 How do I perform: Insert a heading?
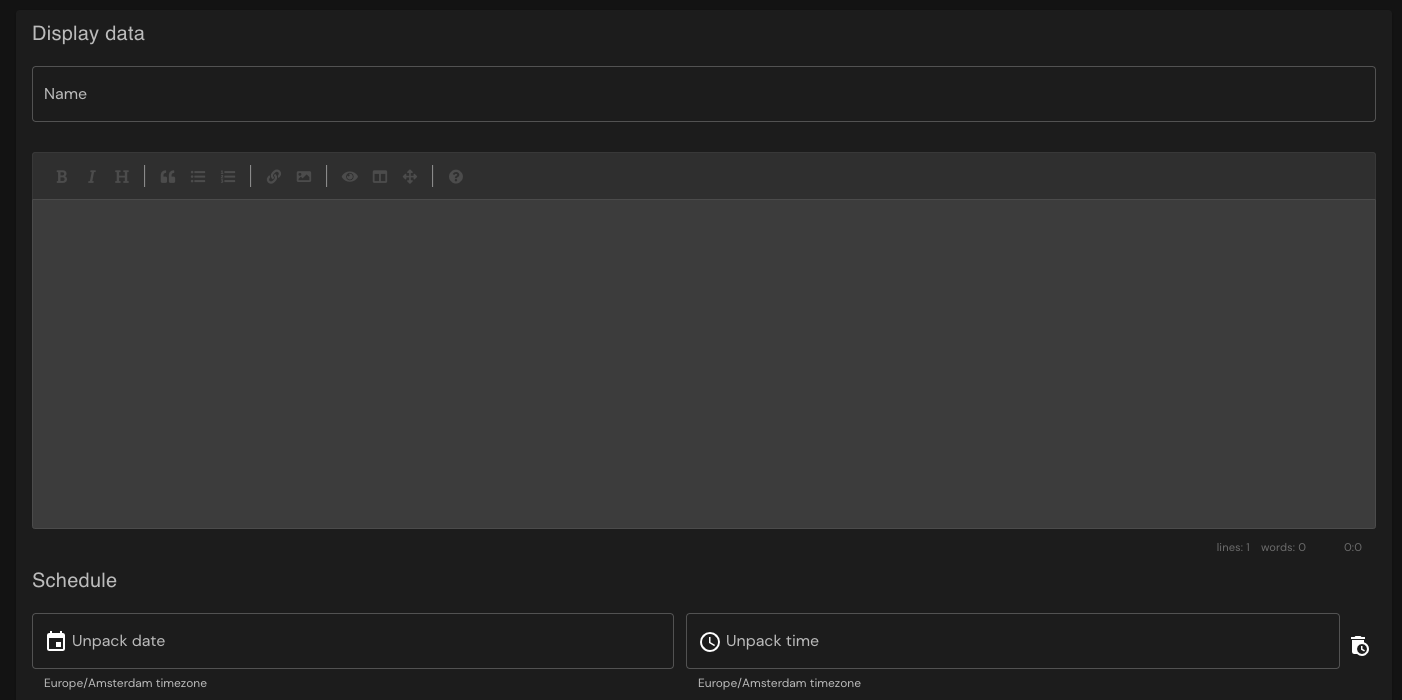point(122,176)
